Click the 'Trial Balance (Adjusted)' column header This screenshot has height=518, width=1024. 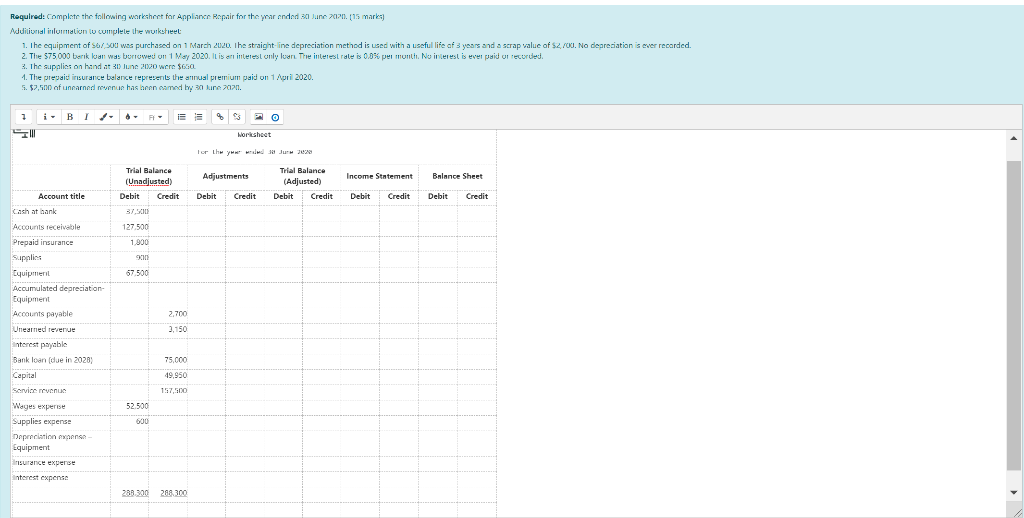click(302, 176)
